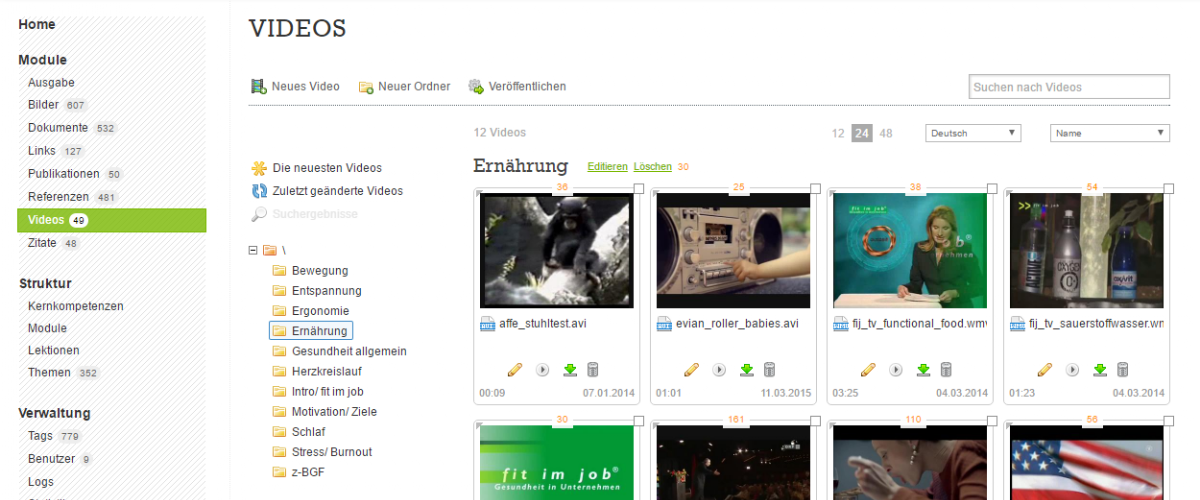Image resolution: width=1200 pixels, height=500 pixels.
Task: Collapse the root folder tree node
Action: point(253,250)
